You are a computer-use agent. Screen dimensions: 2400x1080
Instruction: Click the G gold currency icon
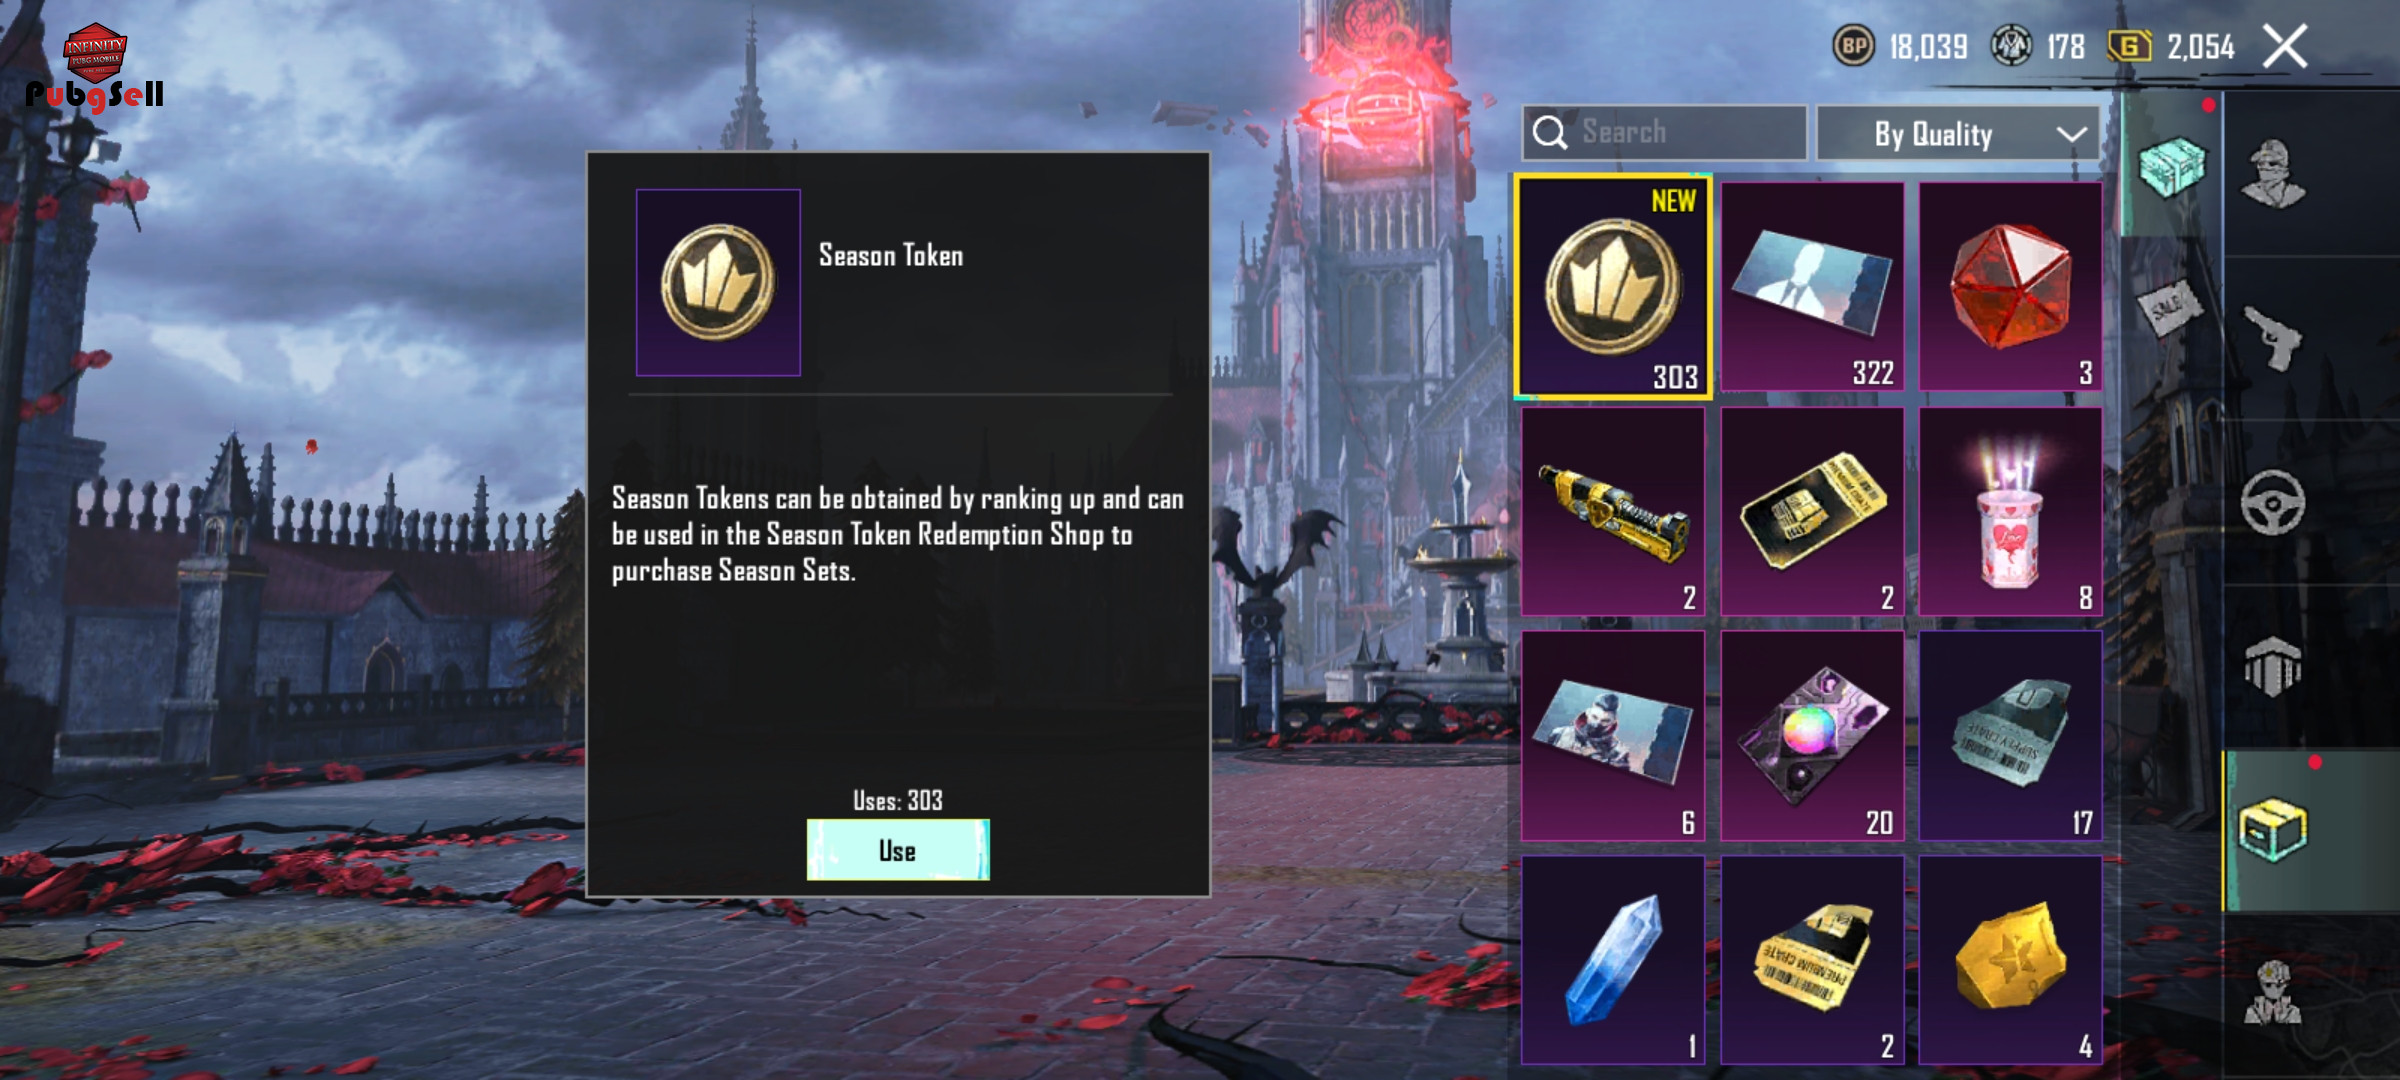[2129, 46]
